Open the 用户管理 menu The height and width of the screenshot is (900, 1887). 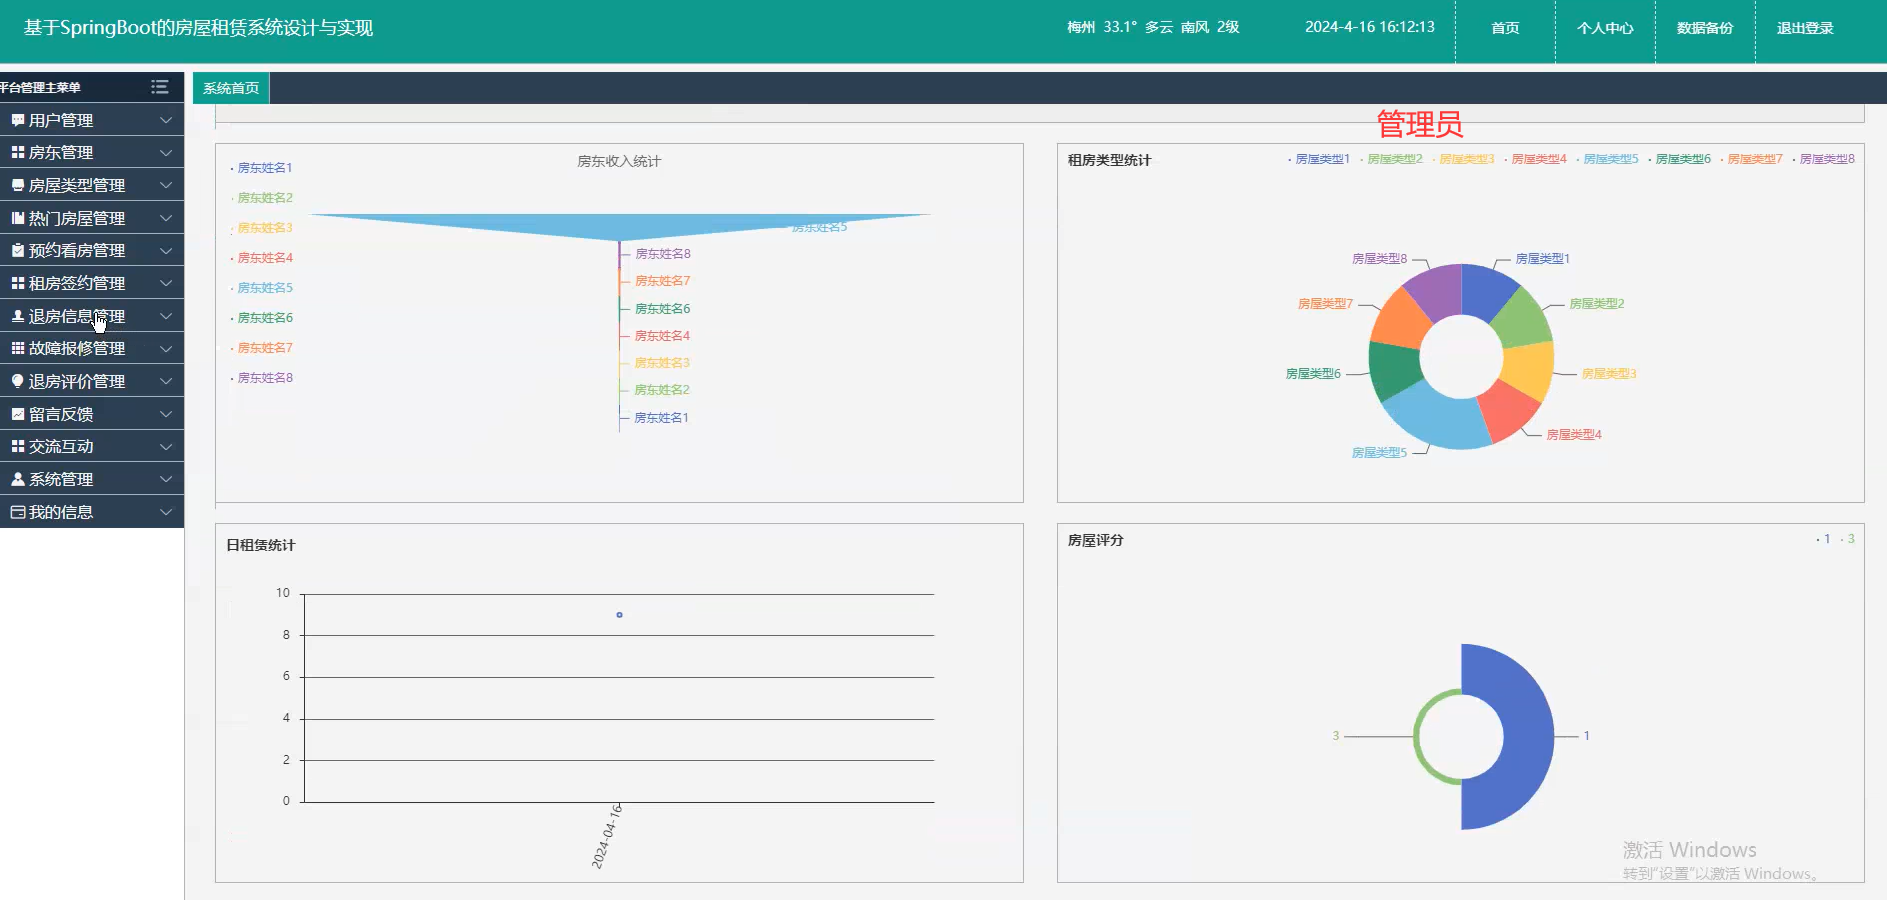[92, 120]
